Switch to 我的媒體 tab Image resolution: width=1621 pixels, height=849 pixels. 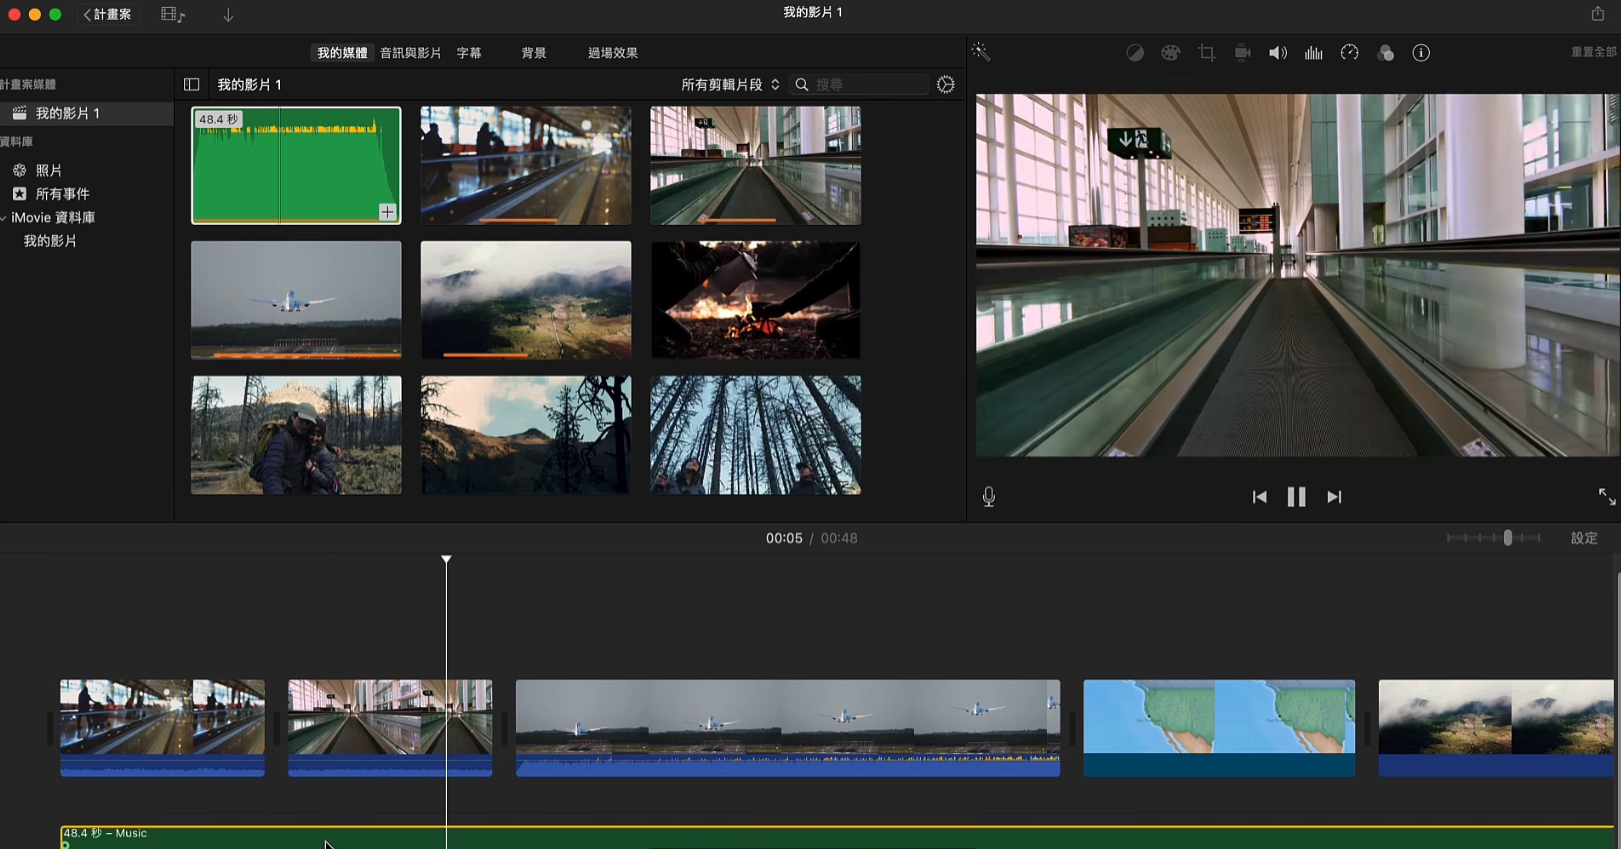pos(342,53)
